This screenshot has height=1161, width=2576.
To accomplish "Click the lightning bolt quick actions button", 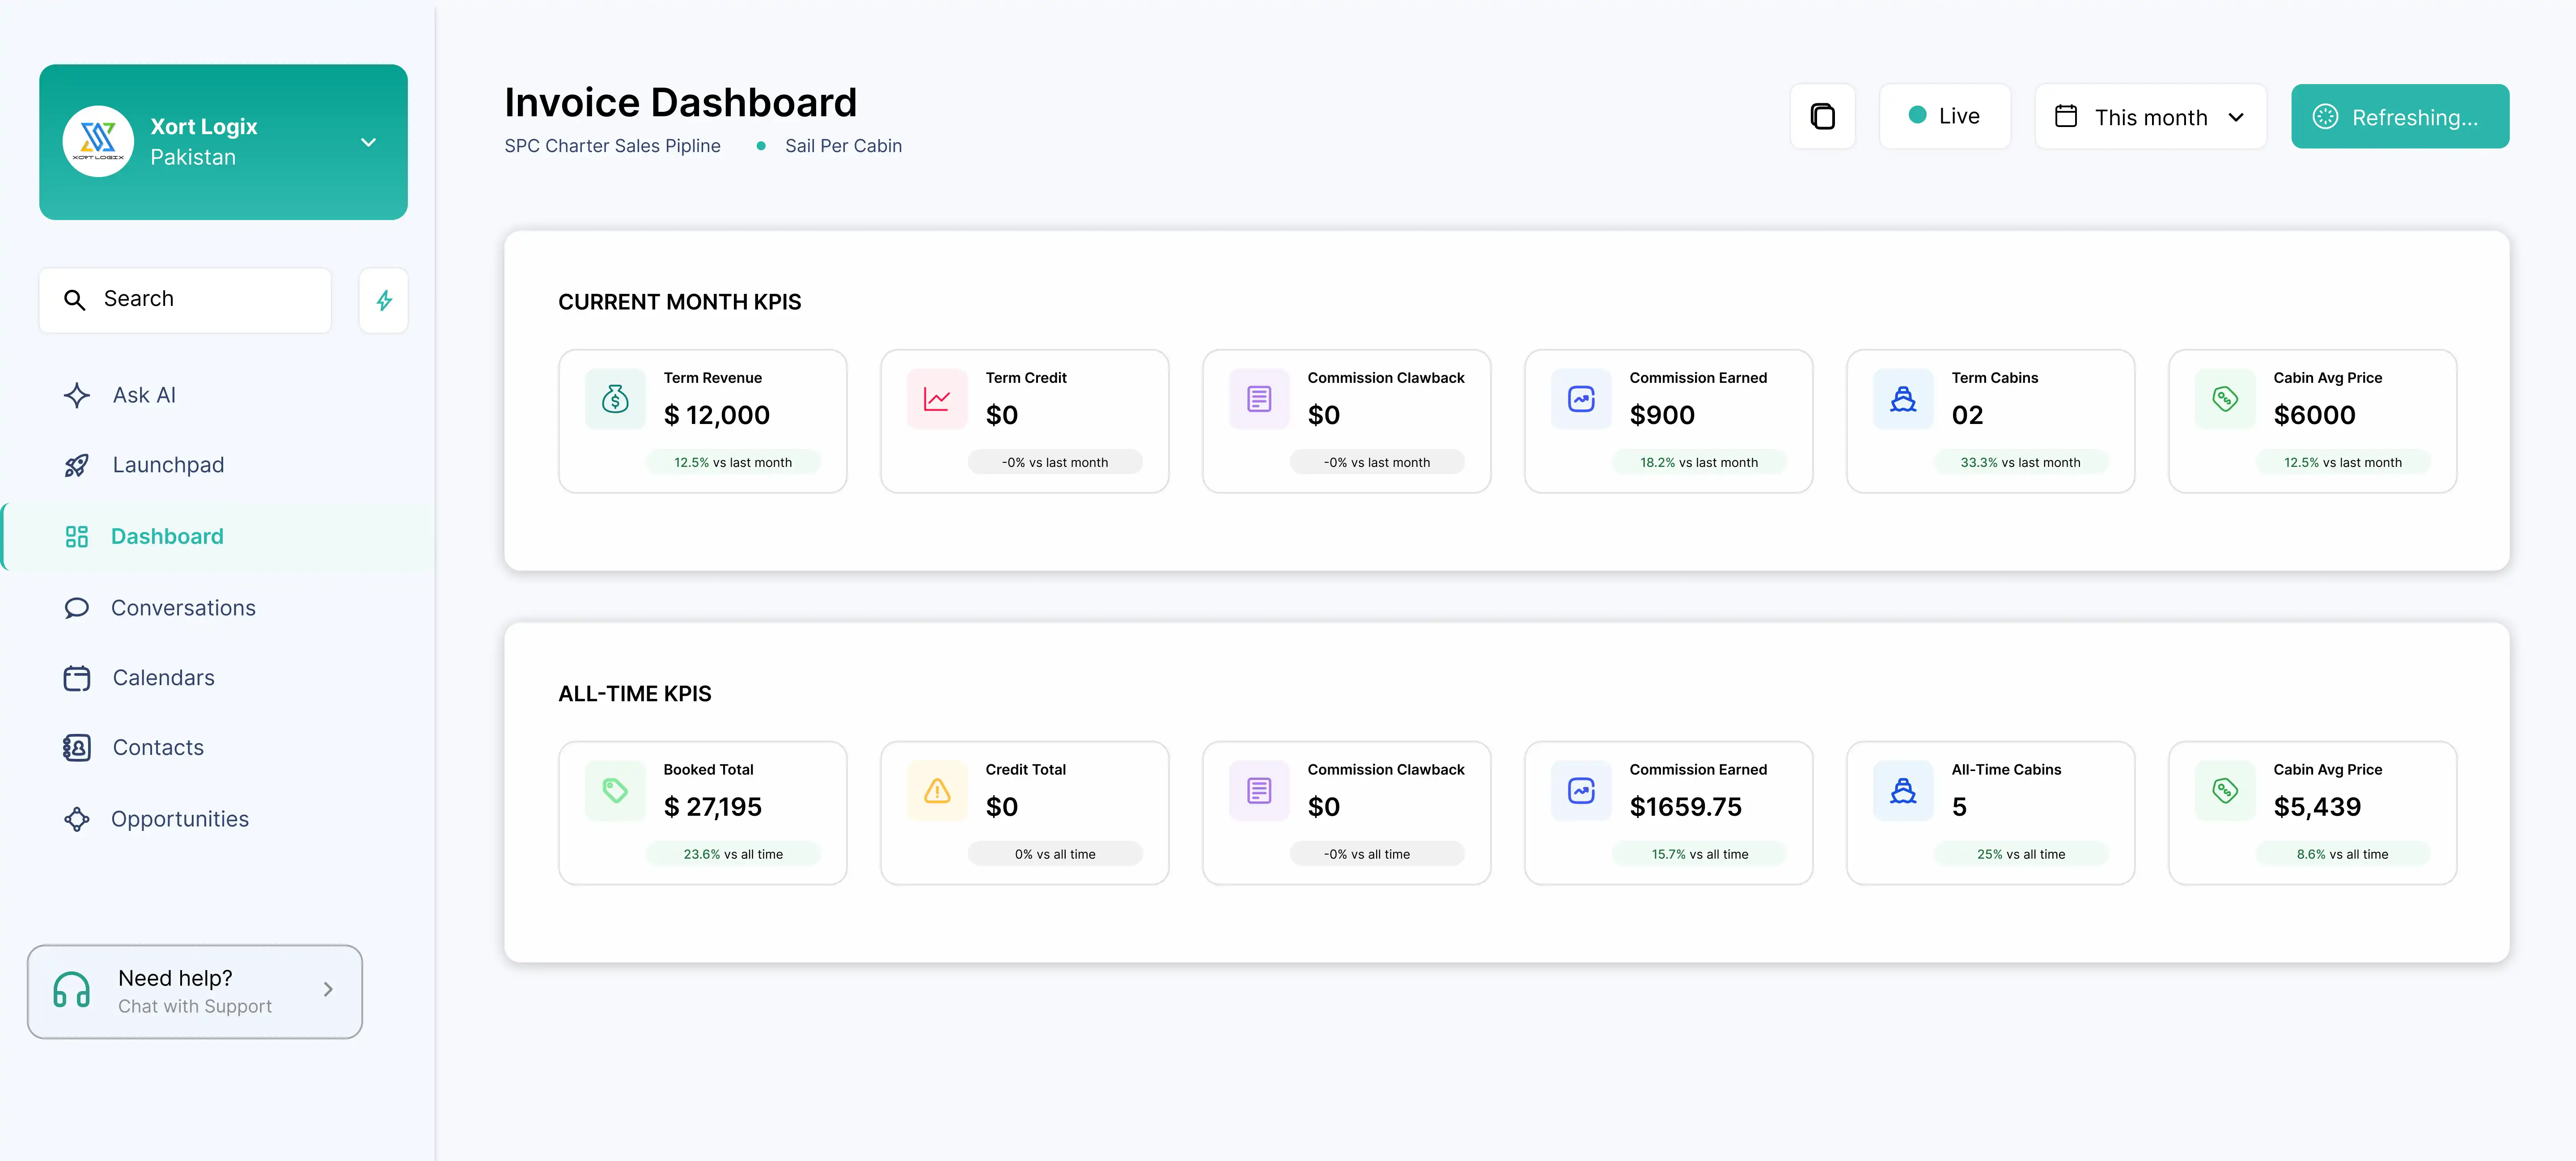I will 384,300.
